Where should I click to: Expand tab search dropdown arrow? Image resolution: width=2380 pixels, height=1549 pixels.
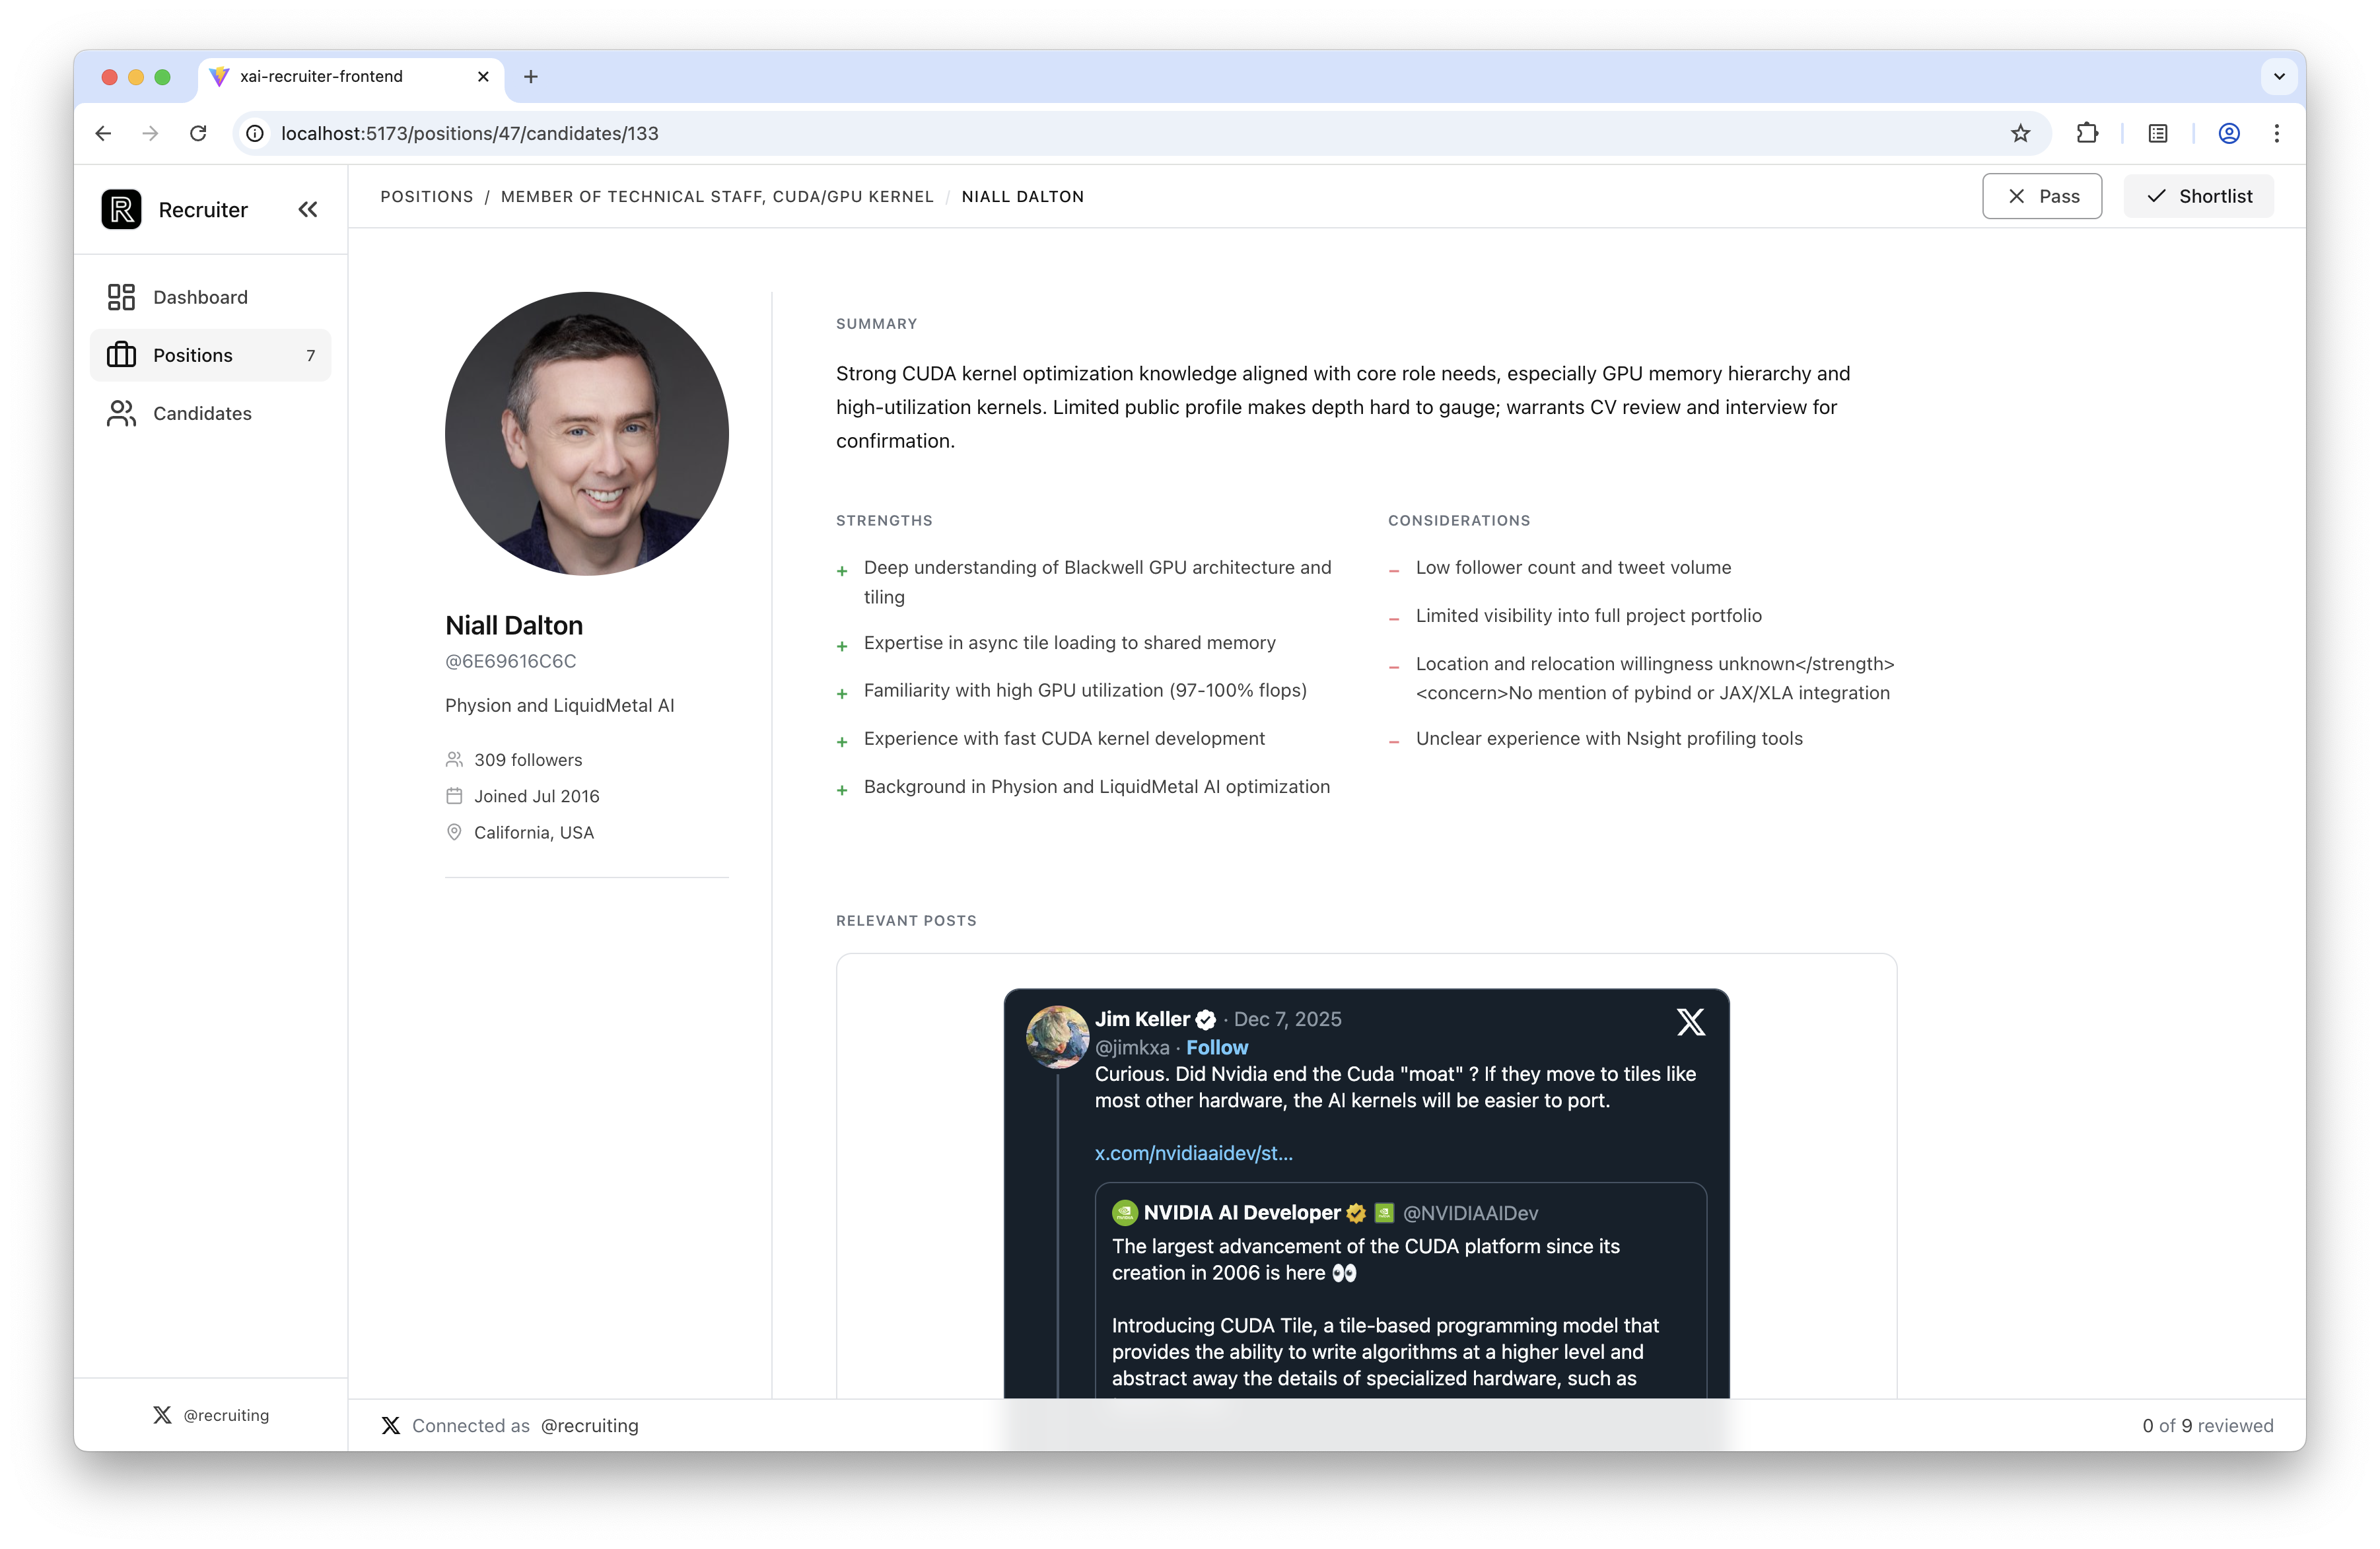click(2278, 76)
